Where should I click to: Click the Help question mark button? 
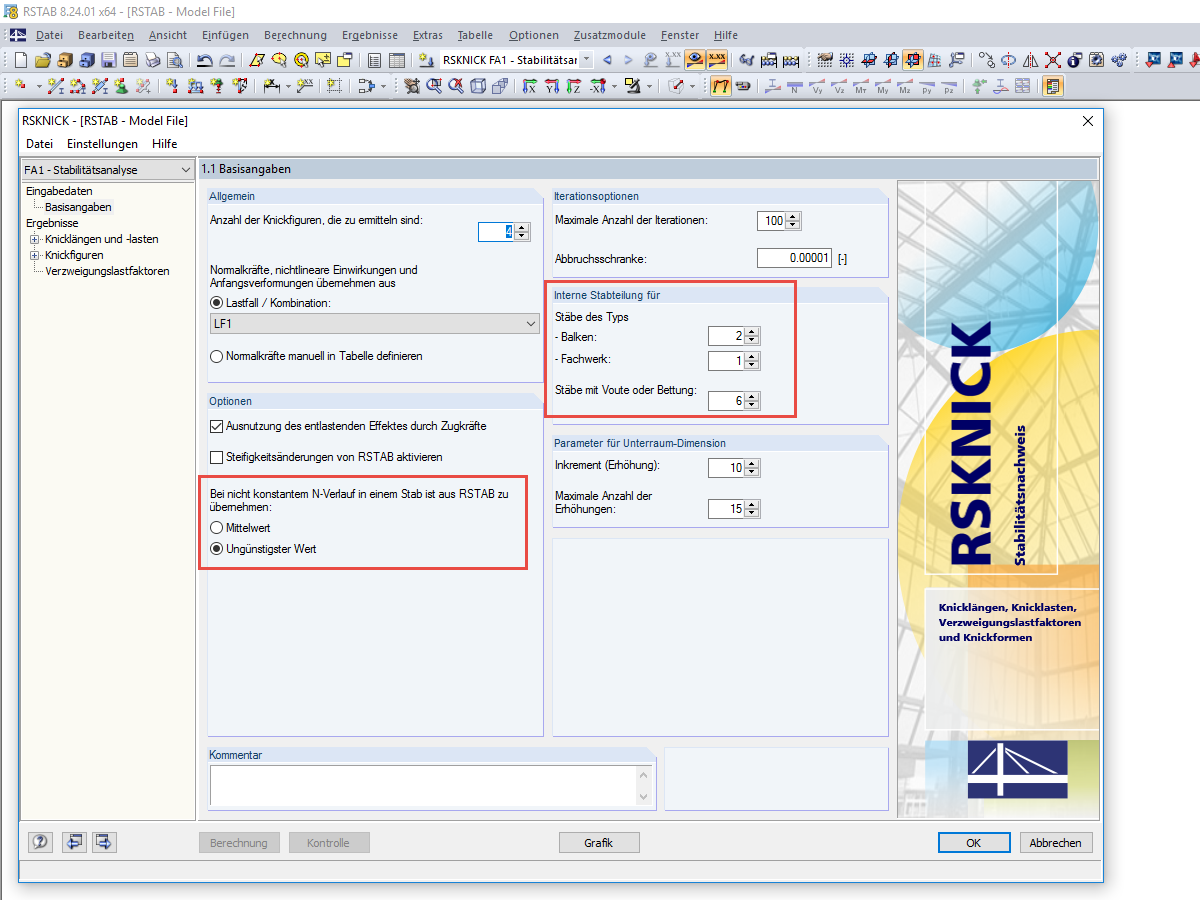coord(40,842)
